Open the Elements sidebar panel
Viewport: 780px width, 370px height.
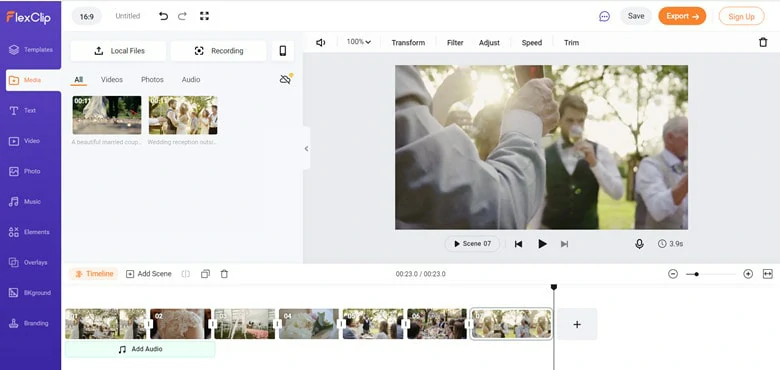(x=30, y=232)
